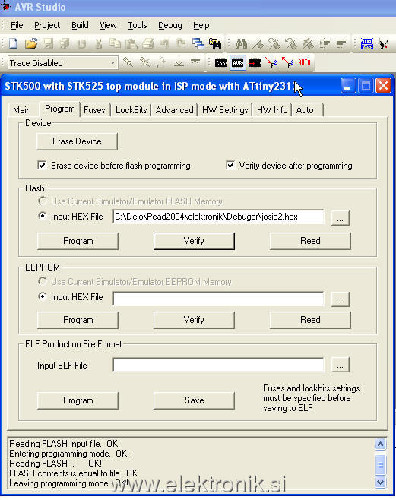Click Program button in the EEPROM section
This screenshot has width=396, height=500.
(78, 320)
